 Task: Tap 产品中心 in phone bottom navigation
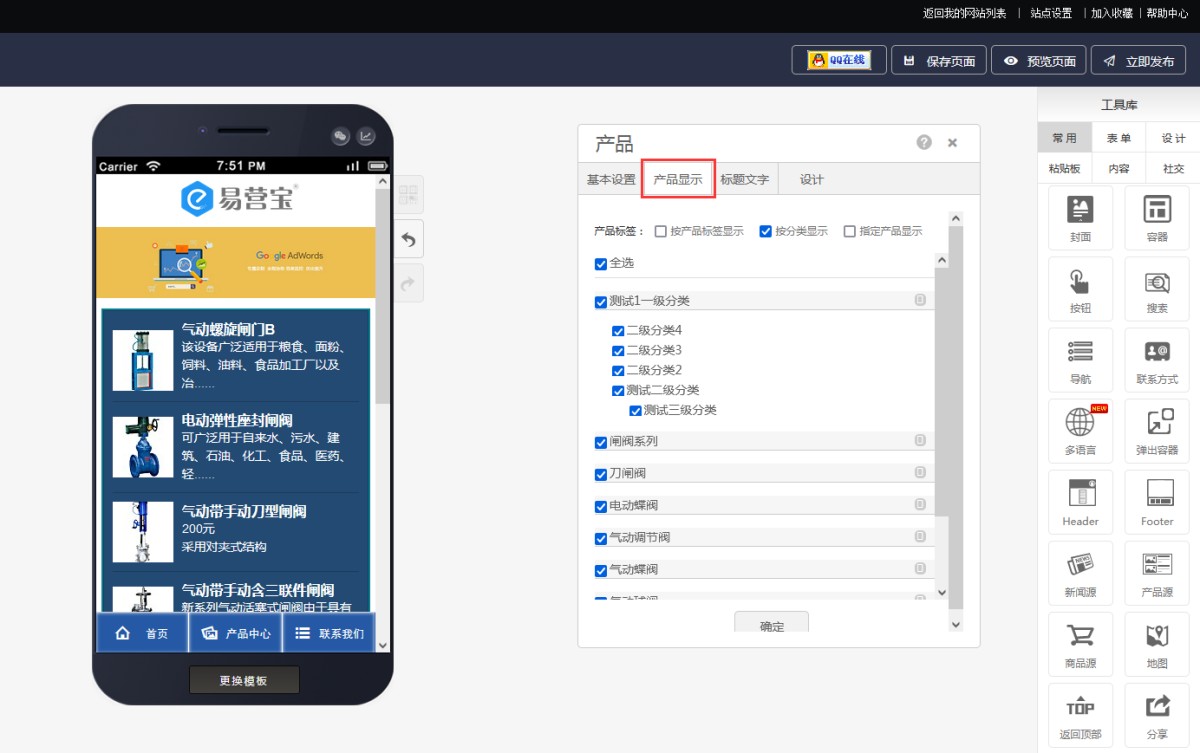pyautogui.click(x=236, y=633)
